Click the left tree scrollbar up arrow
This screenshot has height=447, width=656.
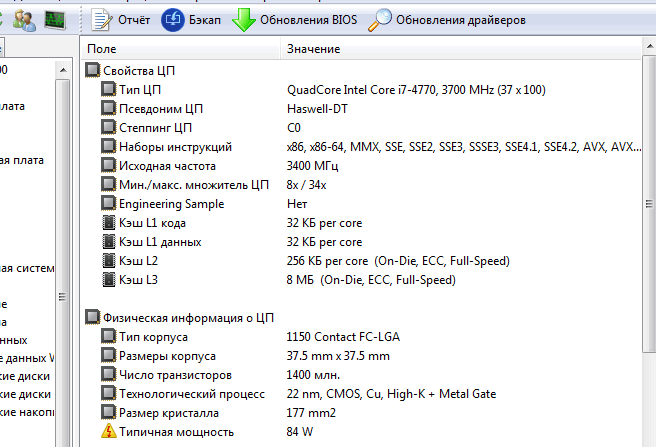(x=63, y=69)
